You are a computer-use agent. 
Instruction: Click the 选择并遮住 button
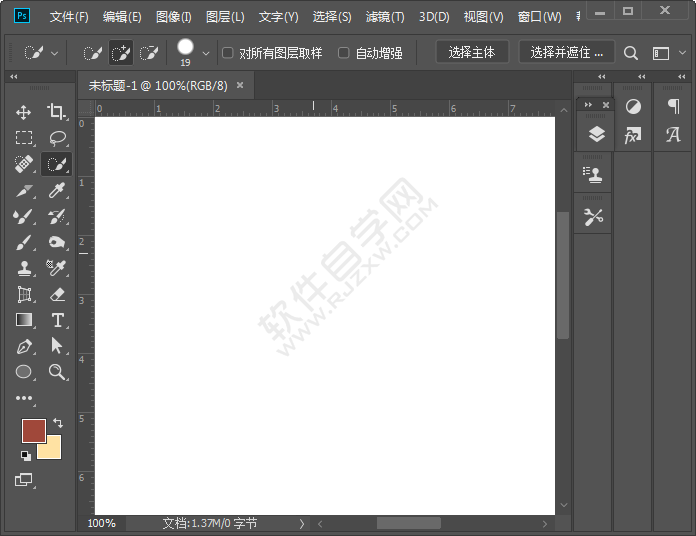[x=566, y=52]
